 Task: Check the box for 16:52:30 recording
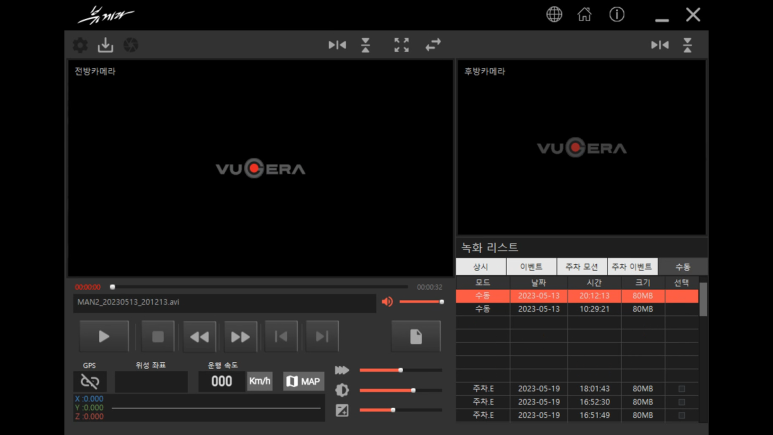[682, 402]
